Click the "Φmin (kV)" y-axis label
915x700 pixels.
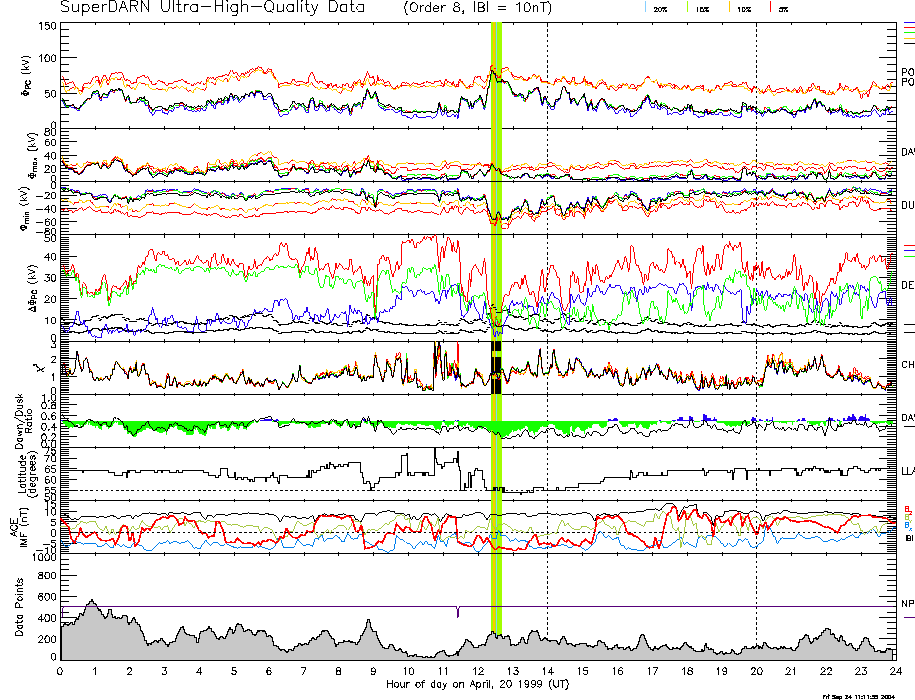(x=25, y=209)
